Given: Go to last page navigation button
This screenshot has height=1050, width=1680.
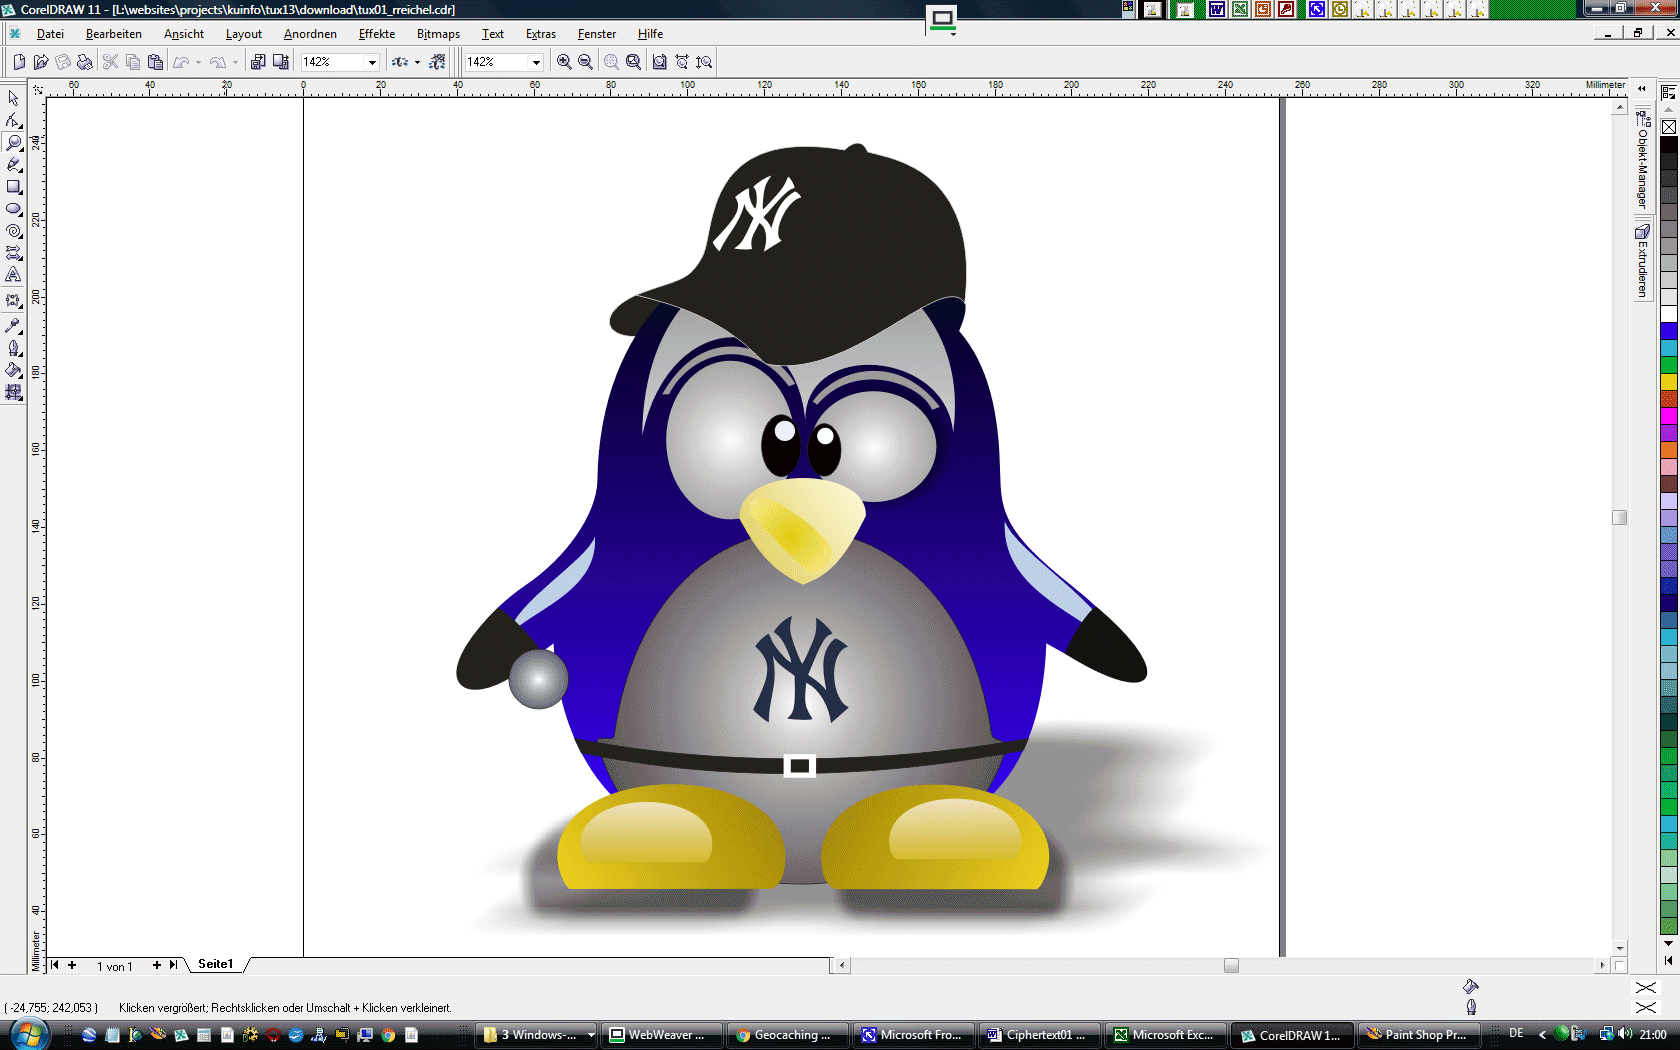Looking at the screenshot, I should coord(173,965).
